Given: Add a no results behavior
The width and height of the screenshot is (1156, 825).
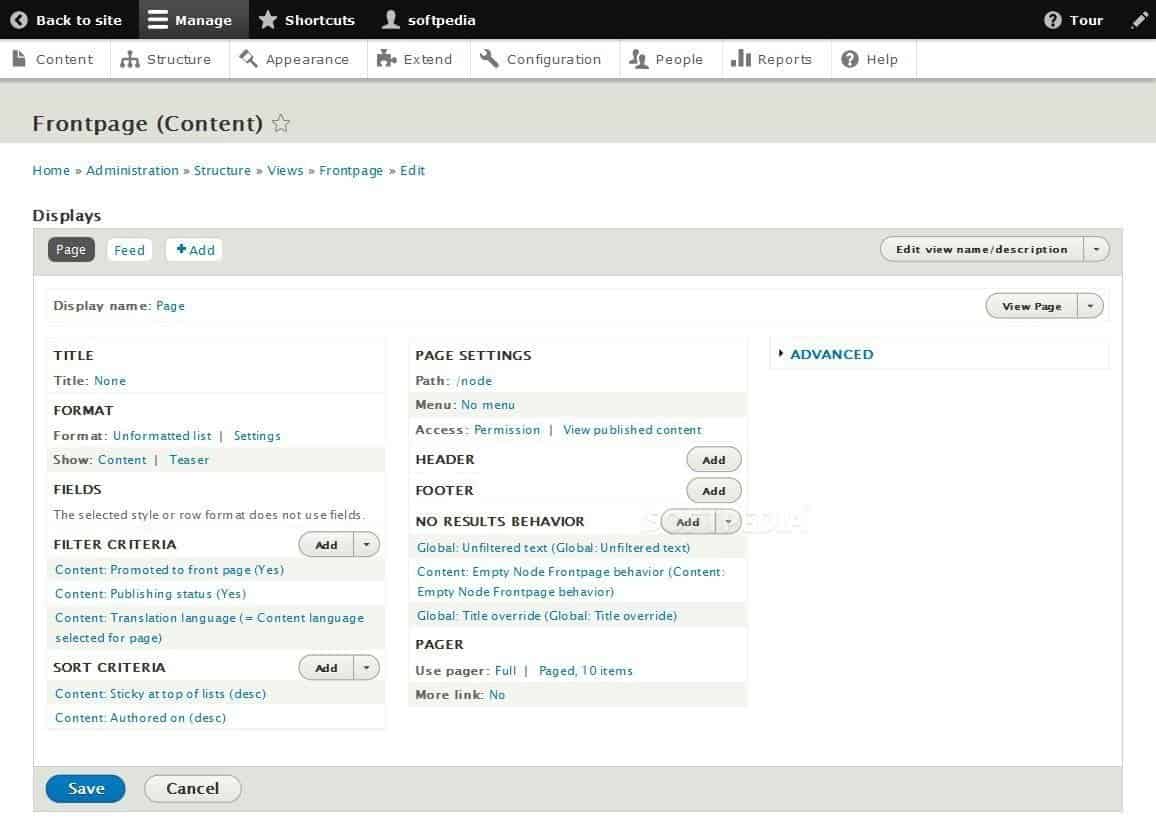Looking at the screenshot, I should coord(688,522).
